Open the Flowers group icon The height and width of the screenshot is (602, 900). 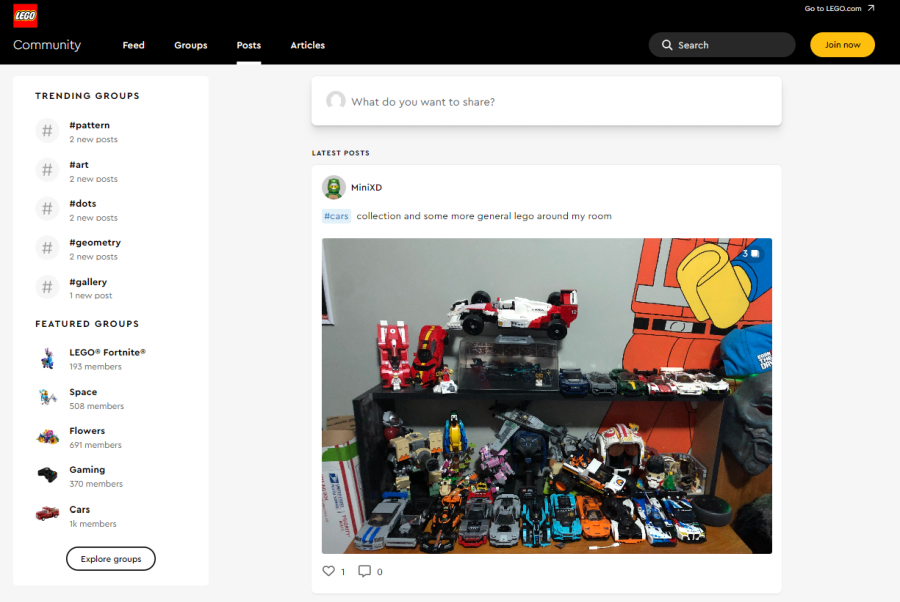click(x=47, y=437)
